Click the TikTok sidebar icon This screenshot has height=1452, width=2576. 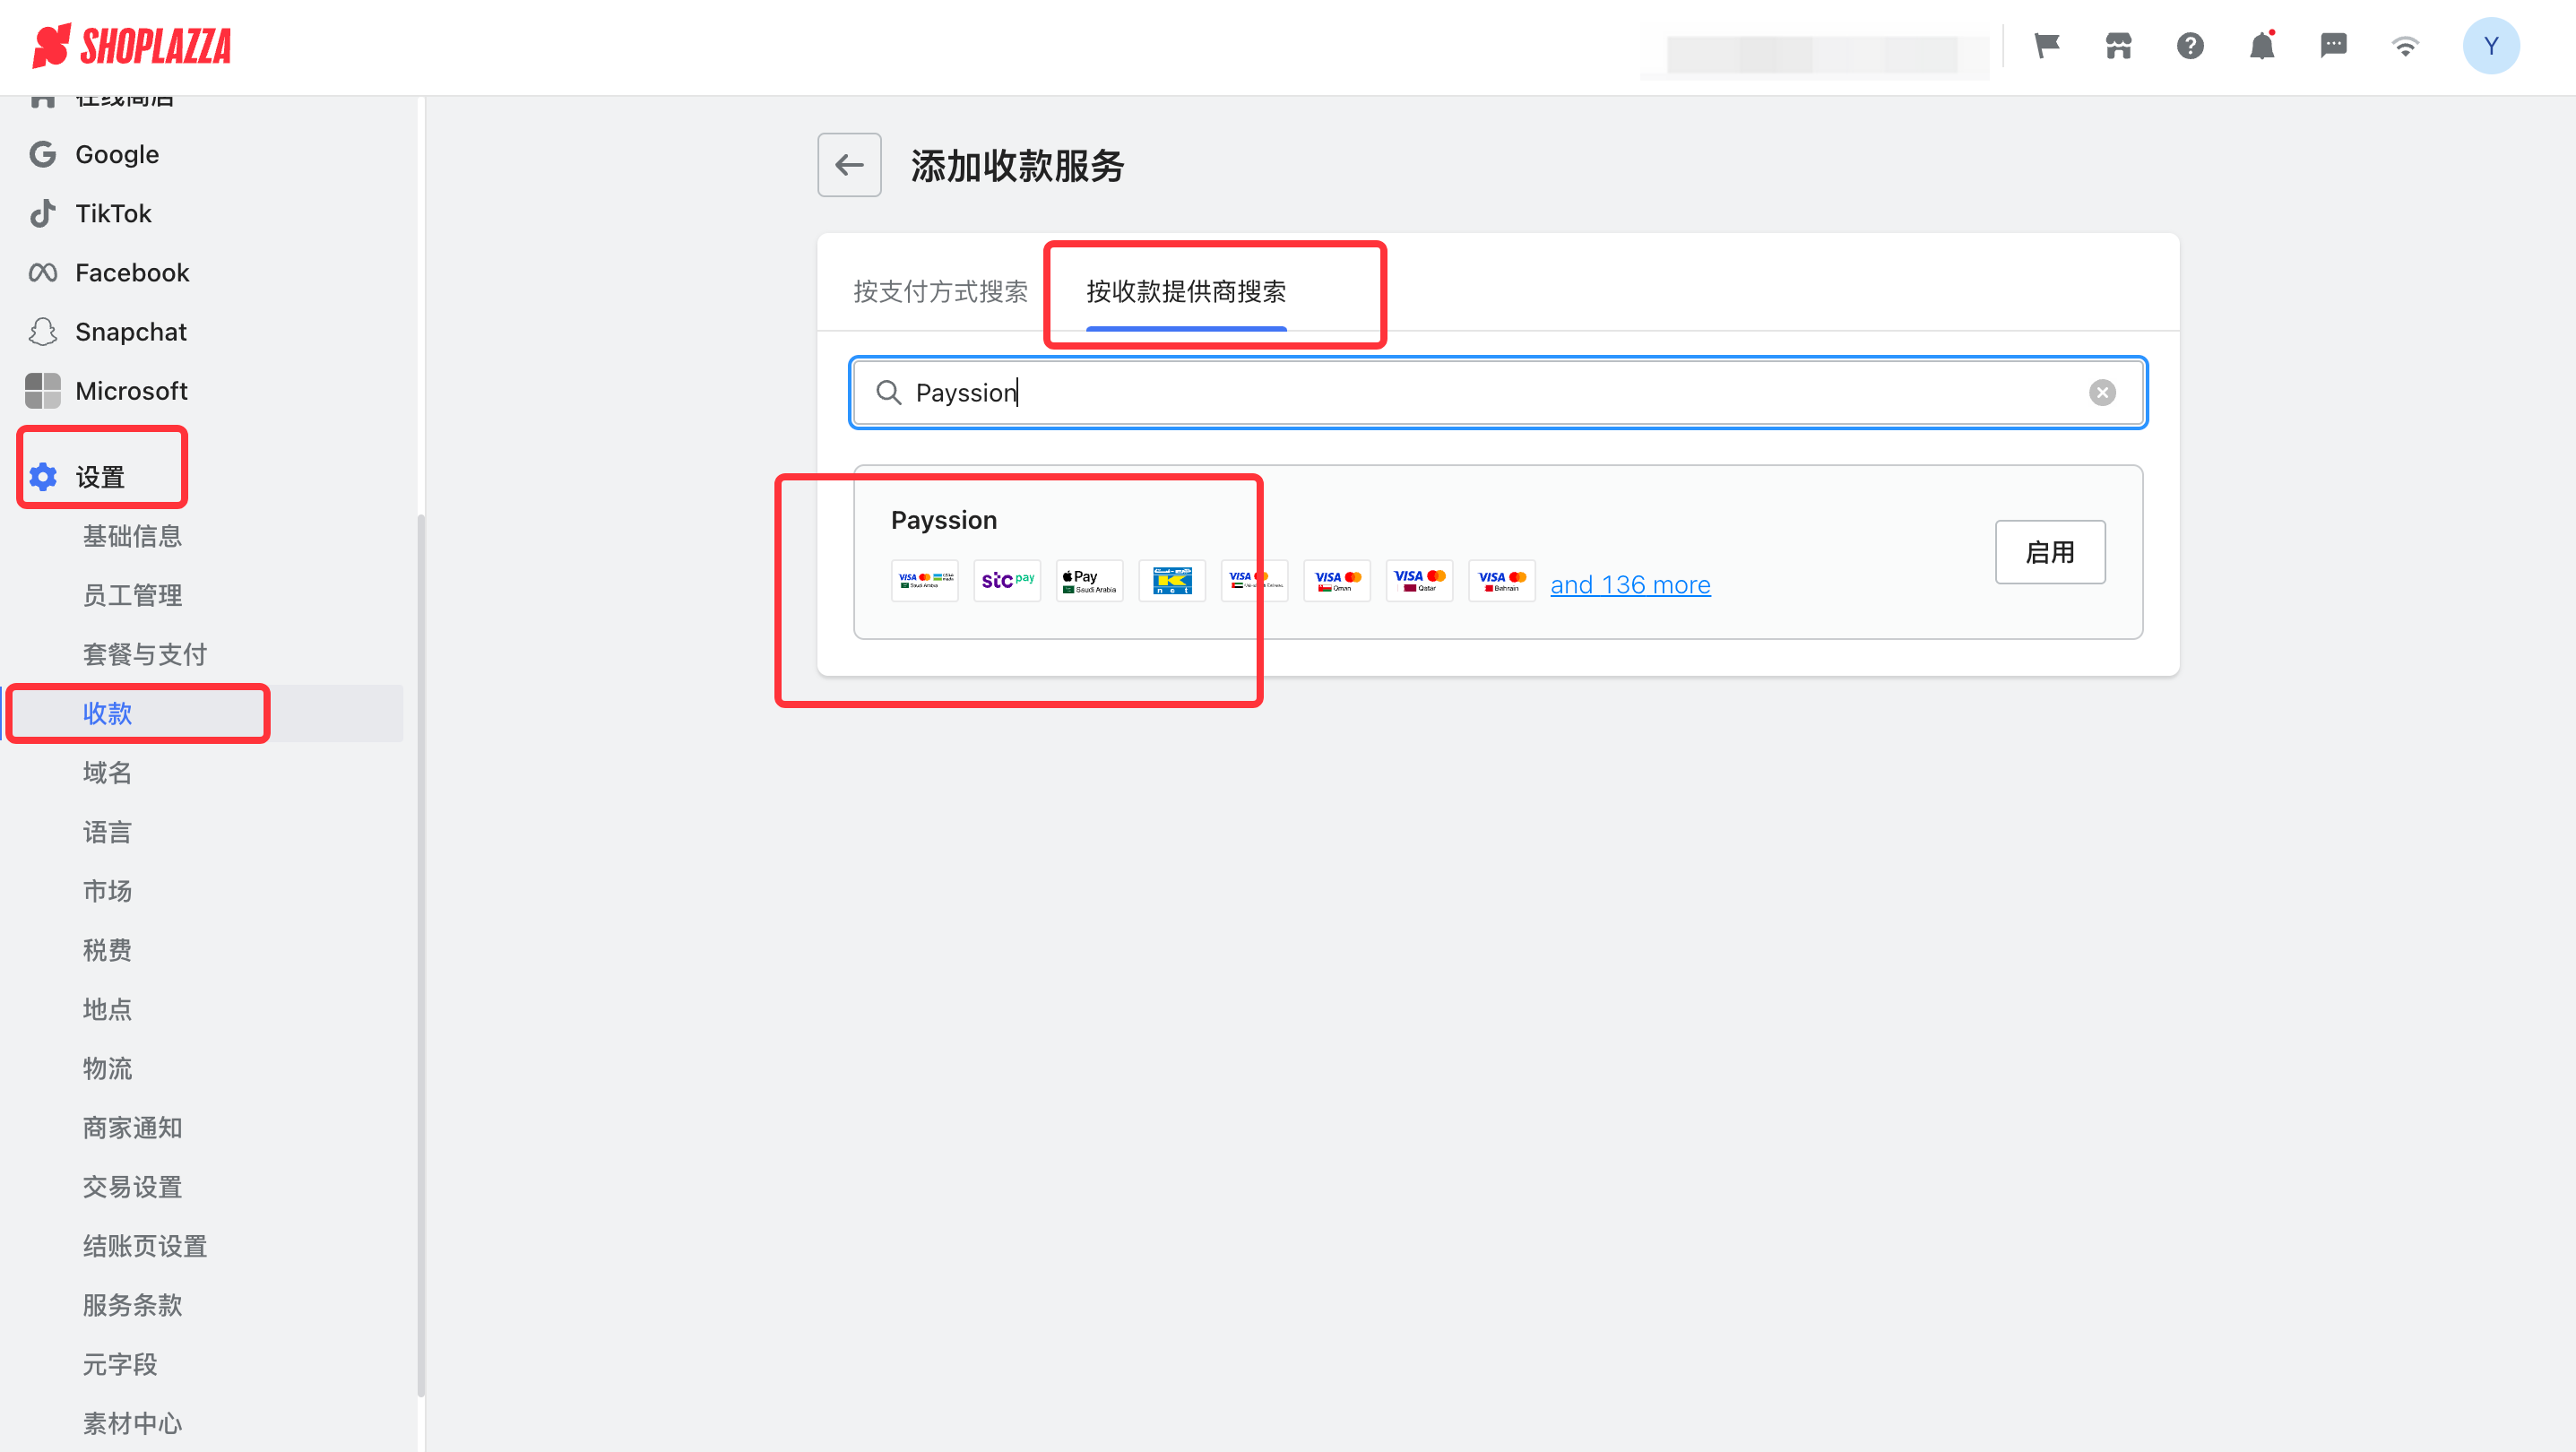tap(43, 213)
